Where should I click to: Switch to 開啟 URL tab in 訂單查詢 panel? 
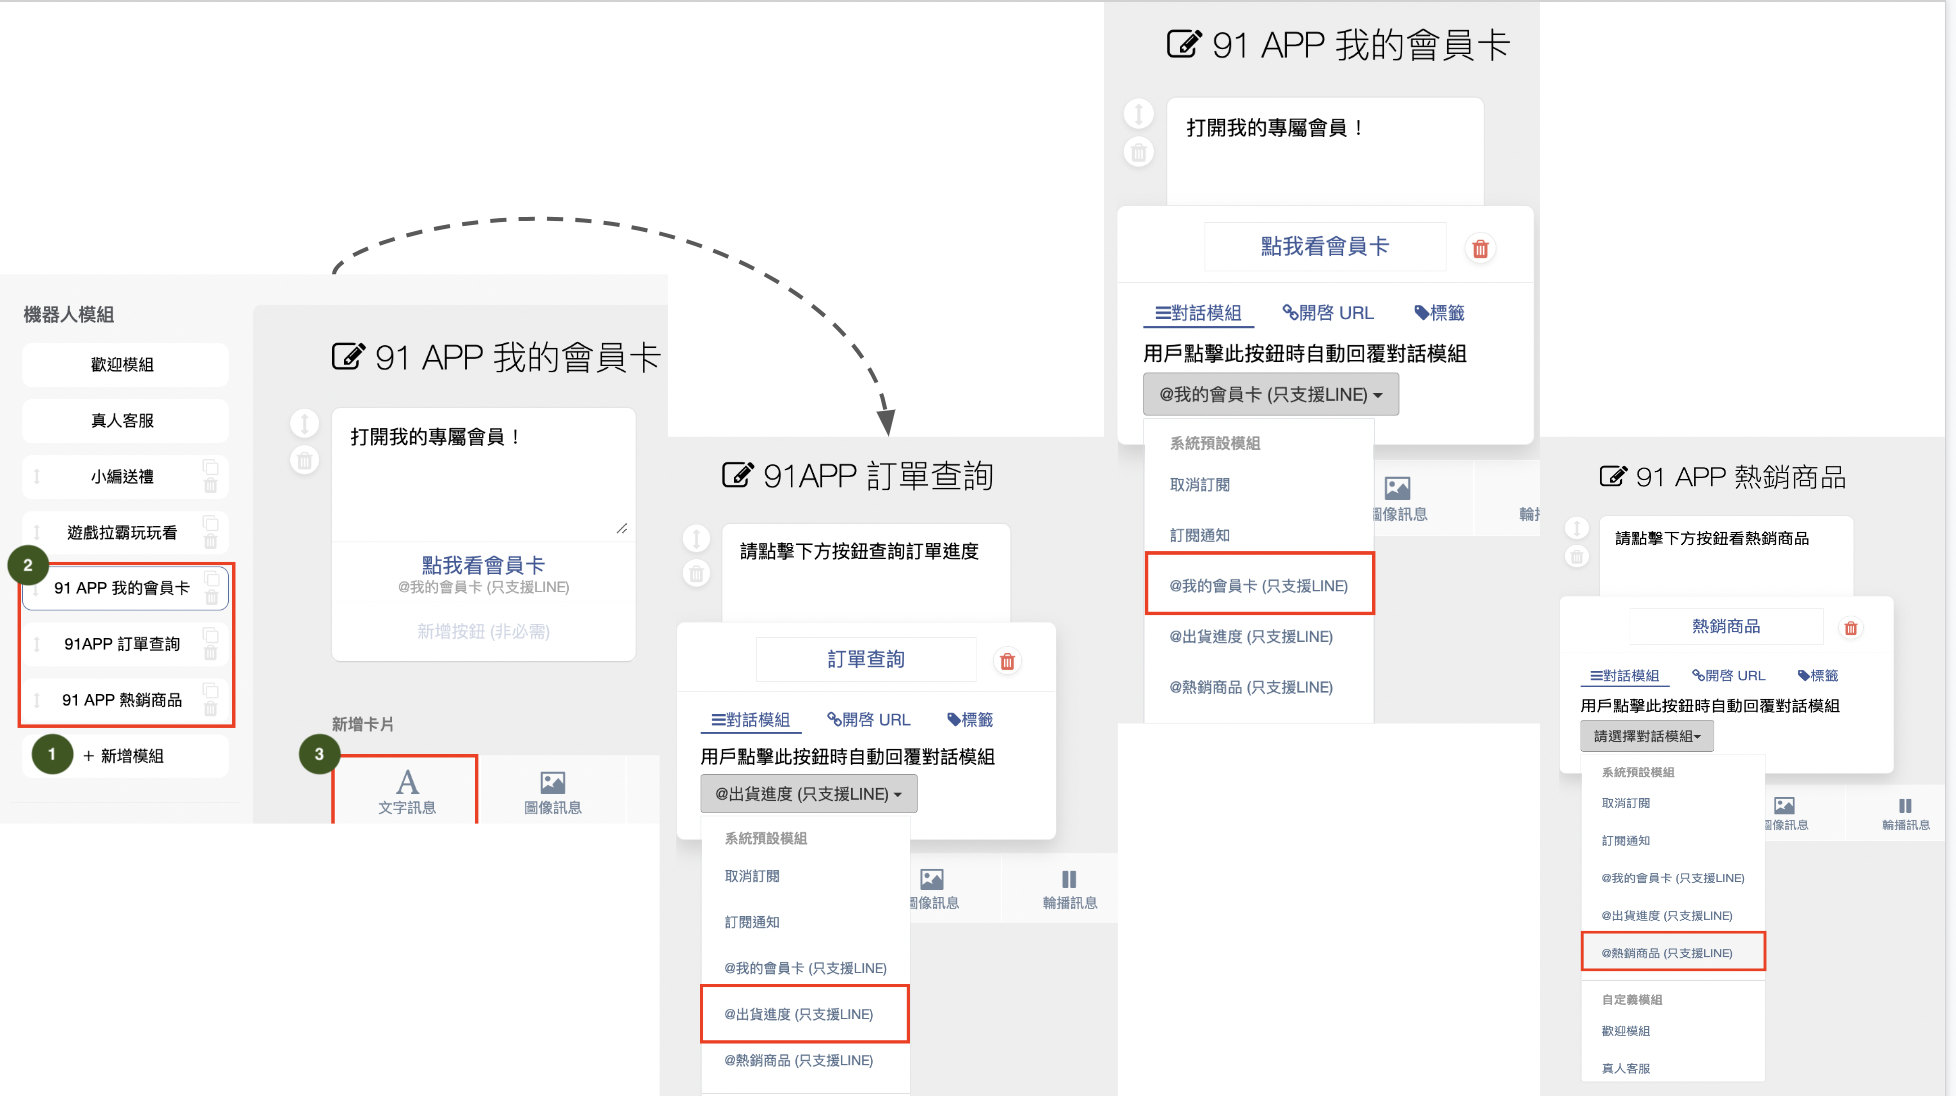click(869, 720)
